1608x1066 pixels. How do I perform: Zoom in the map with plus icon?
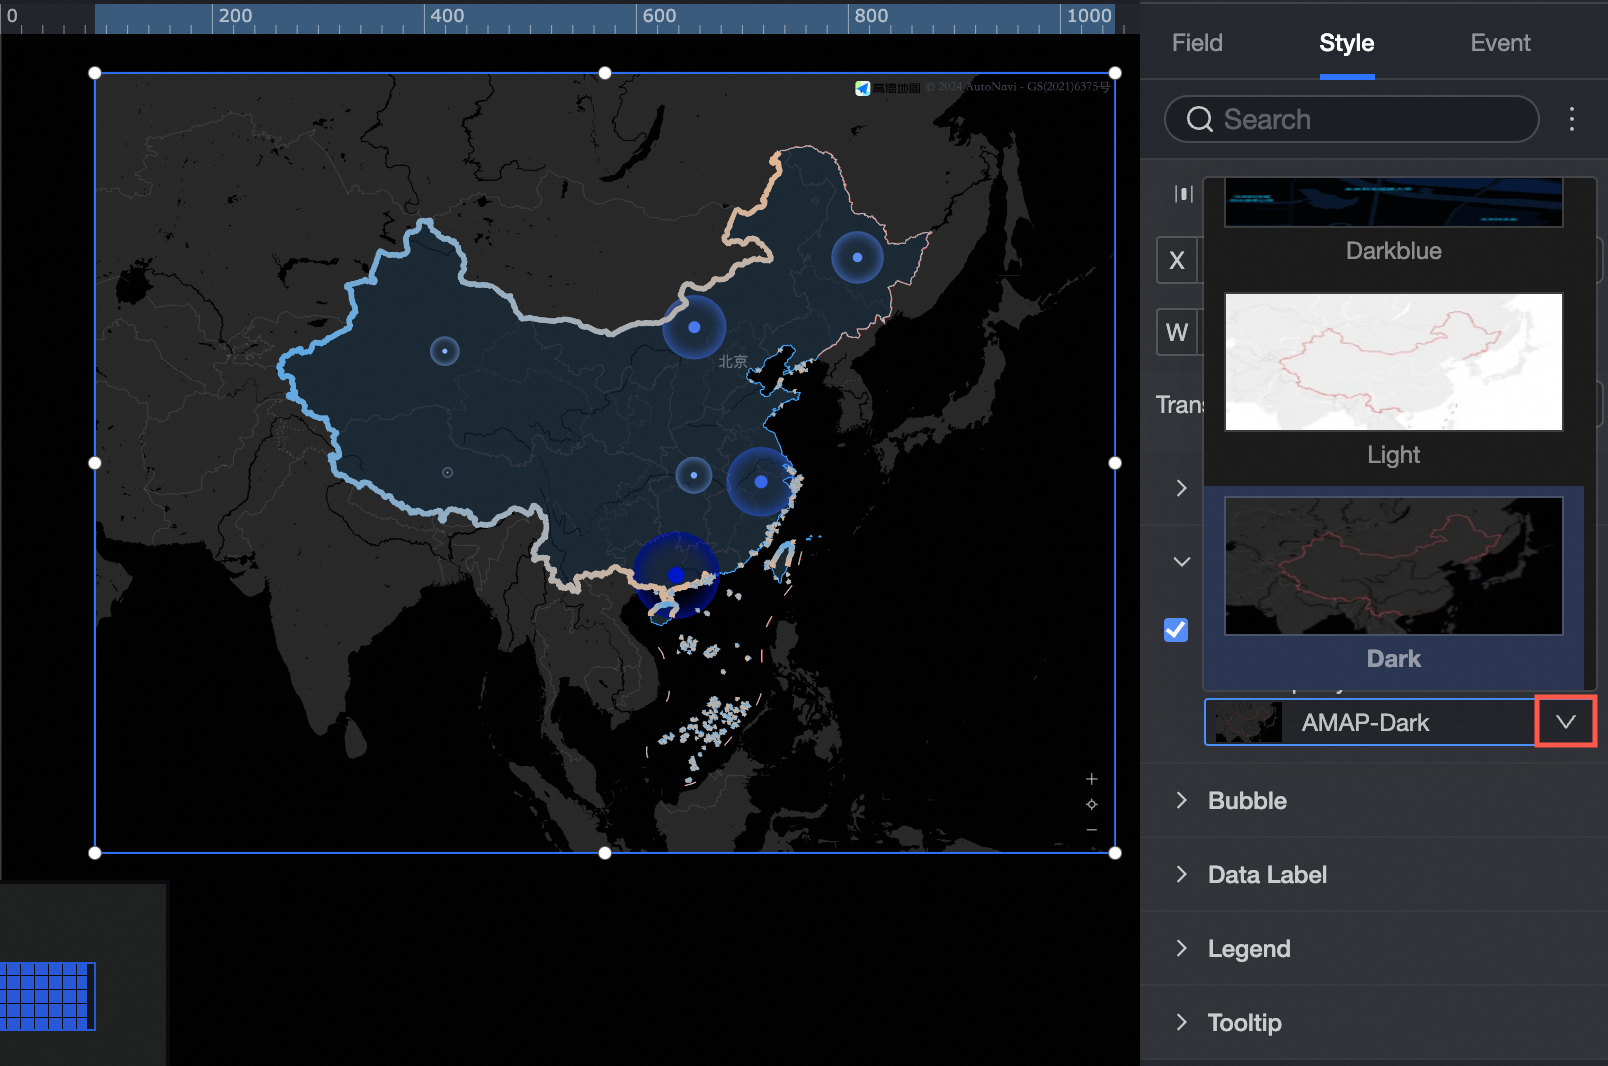coord(1092,779)
